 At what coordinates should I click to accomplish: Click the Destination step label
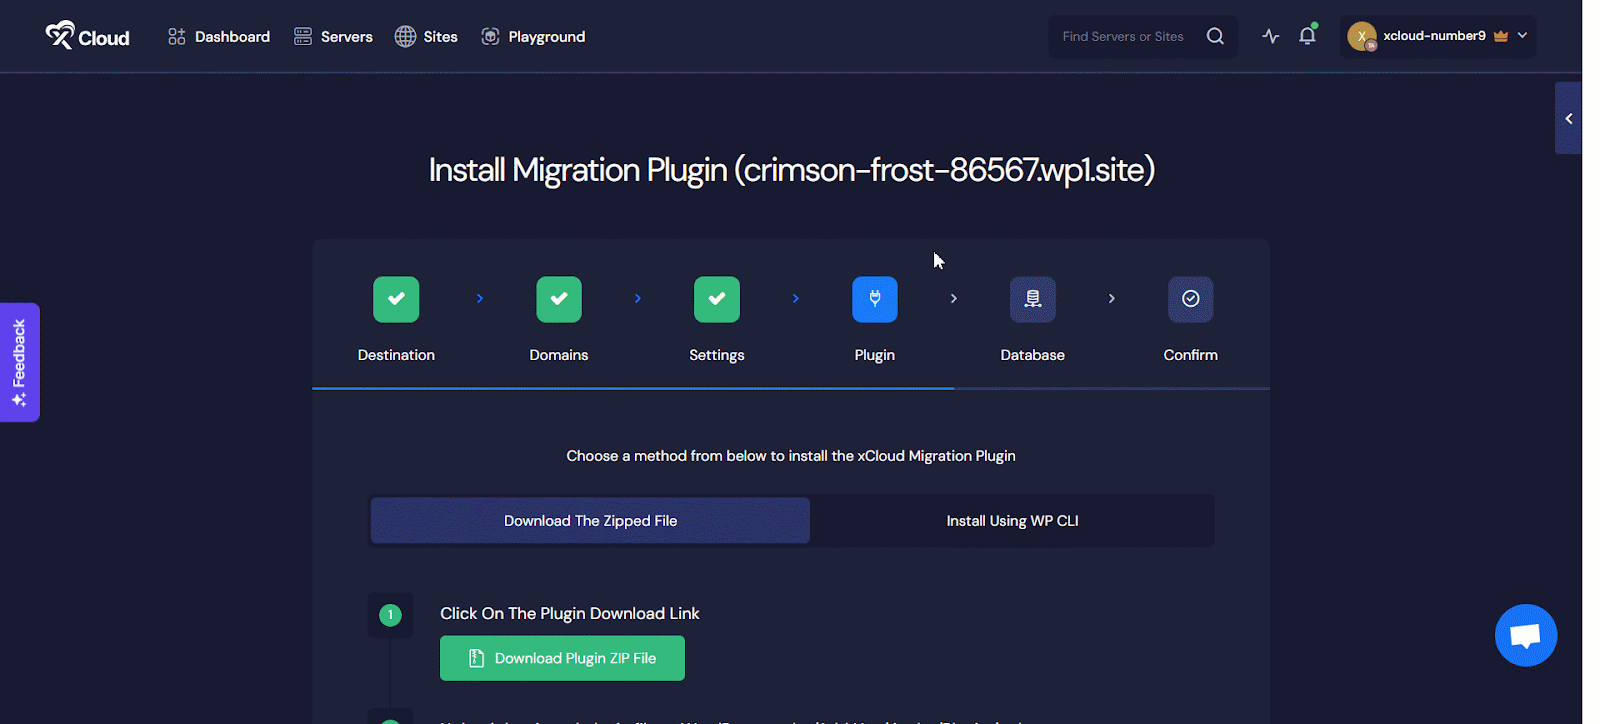coord(396,355)
